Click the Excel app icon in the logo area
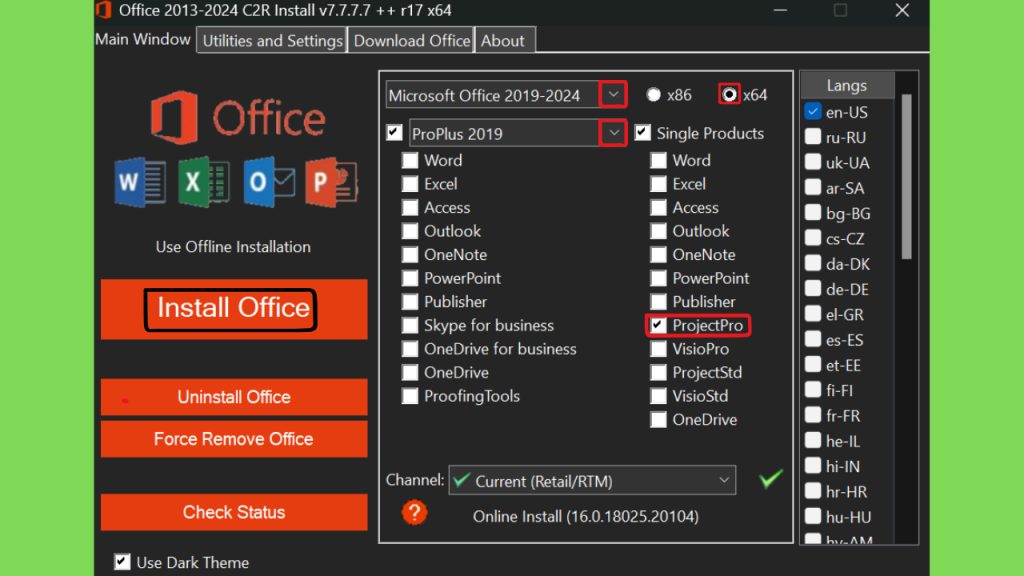Screen dimensions: 1024x576 (x=204, y=182)
